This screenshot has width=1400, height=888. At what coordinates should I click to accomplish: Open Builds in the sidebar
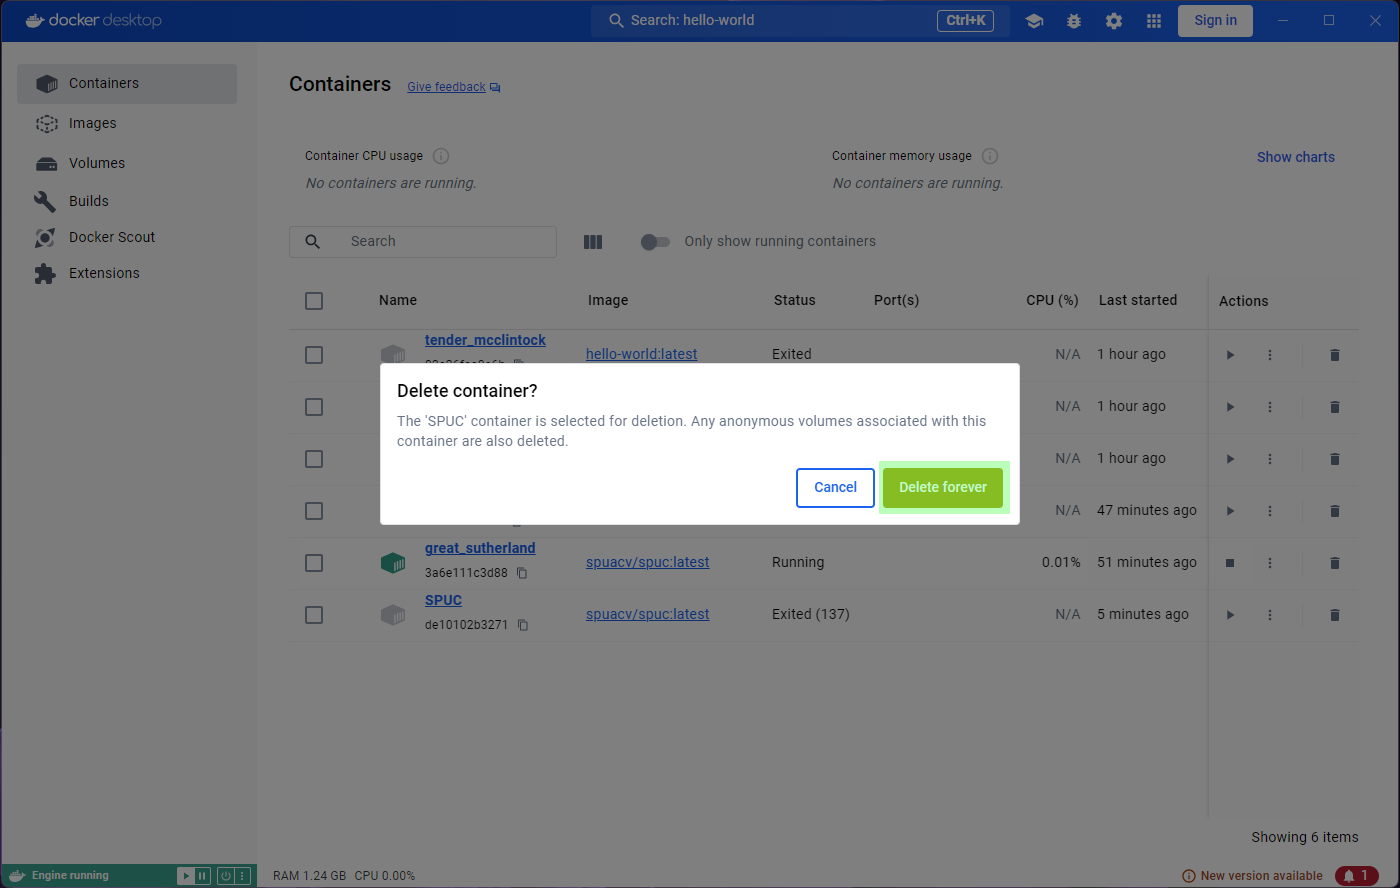point(127,201)
